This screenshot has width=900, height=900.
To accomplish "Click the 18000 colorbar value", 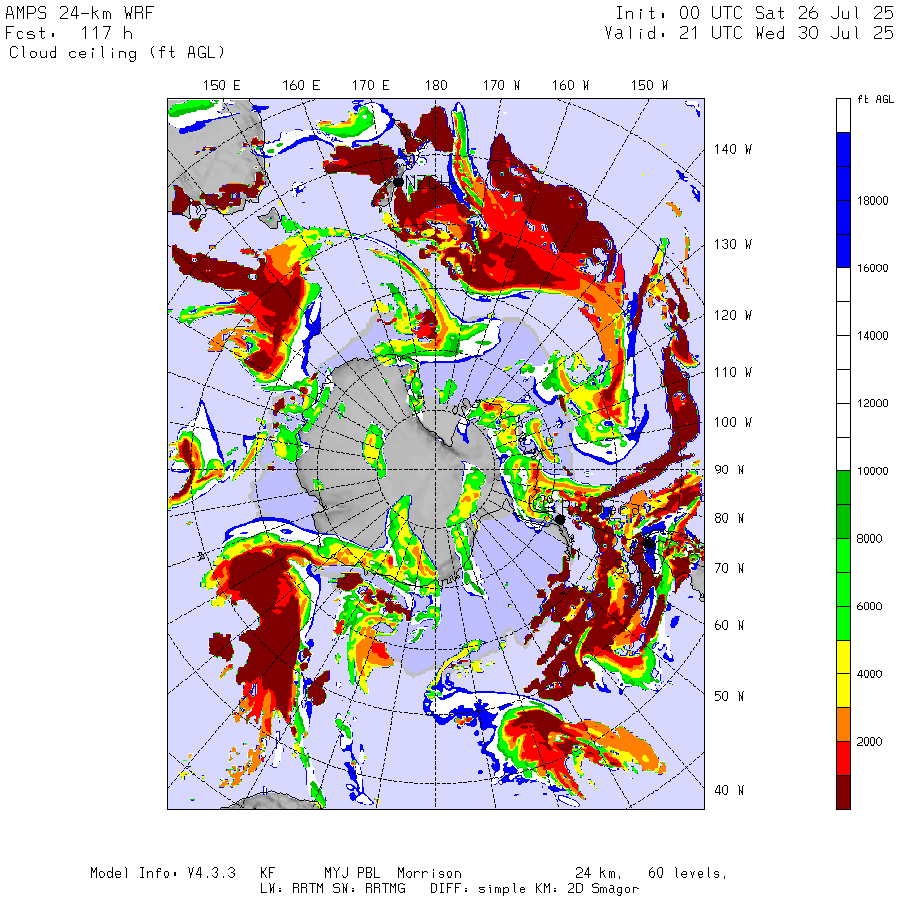I will [x=872, y=200].
